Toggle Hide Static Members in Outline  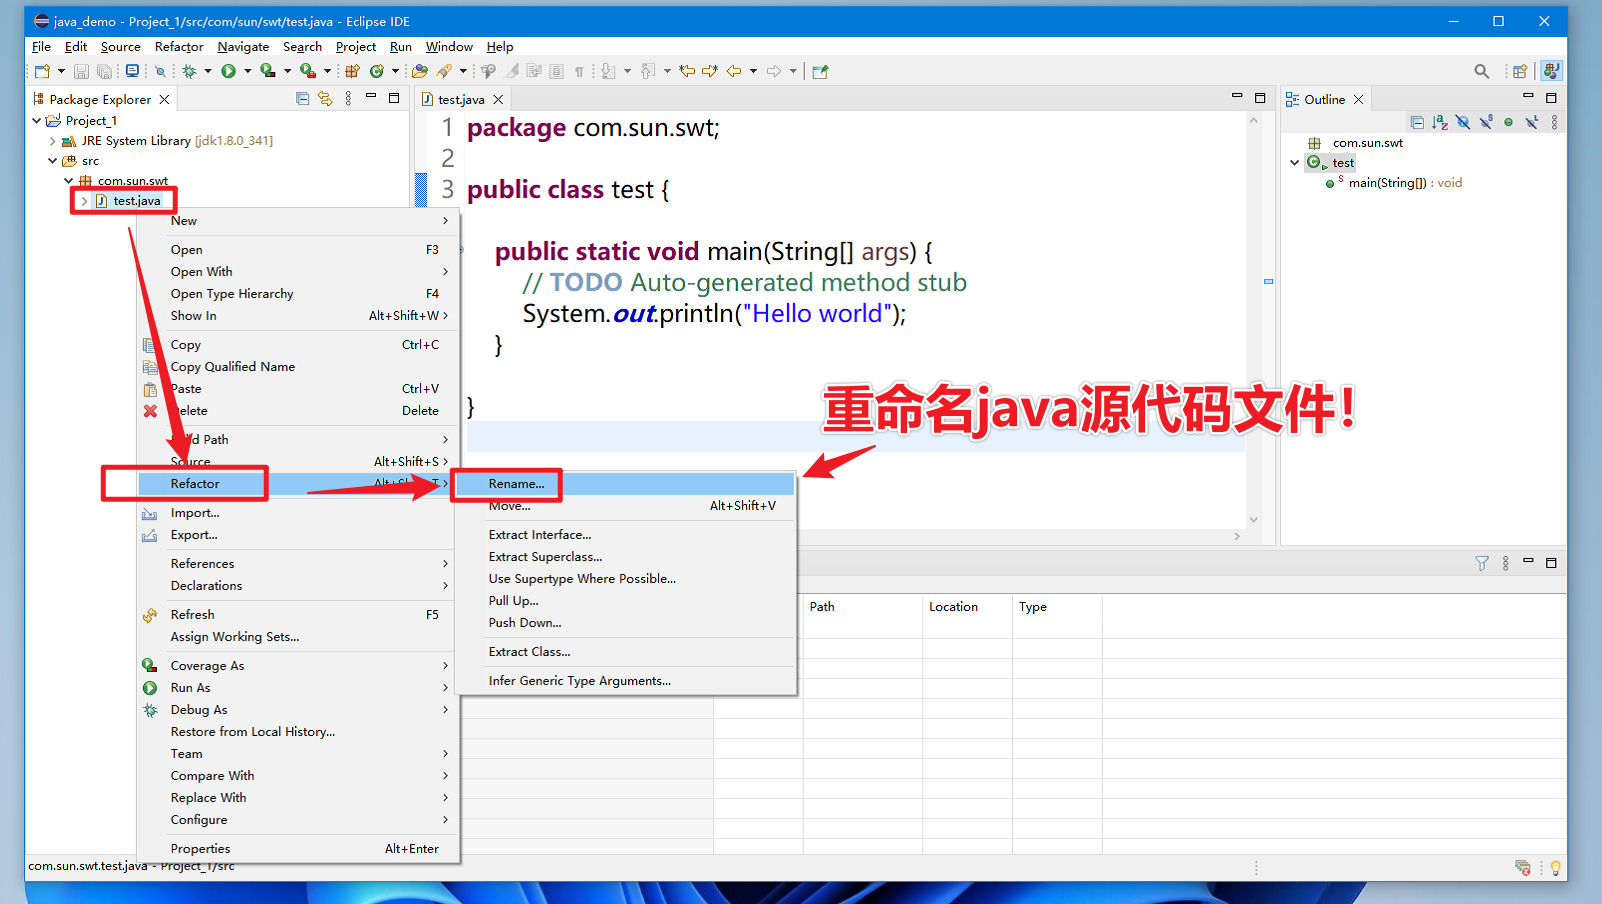pos(1486,122)
